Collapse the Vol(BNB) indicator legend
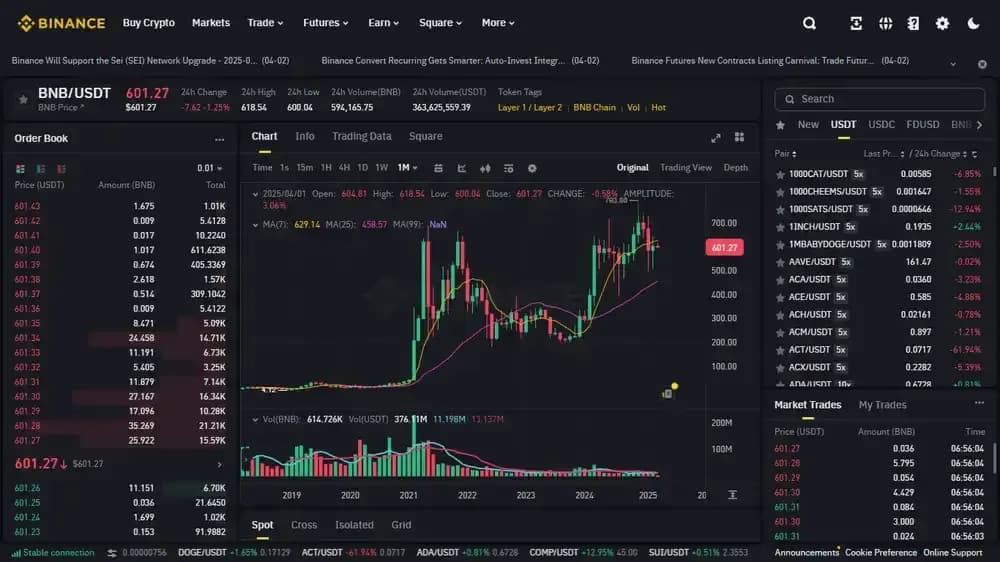 pyautogui.click(x=255, y=420)
